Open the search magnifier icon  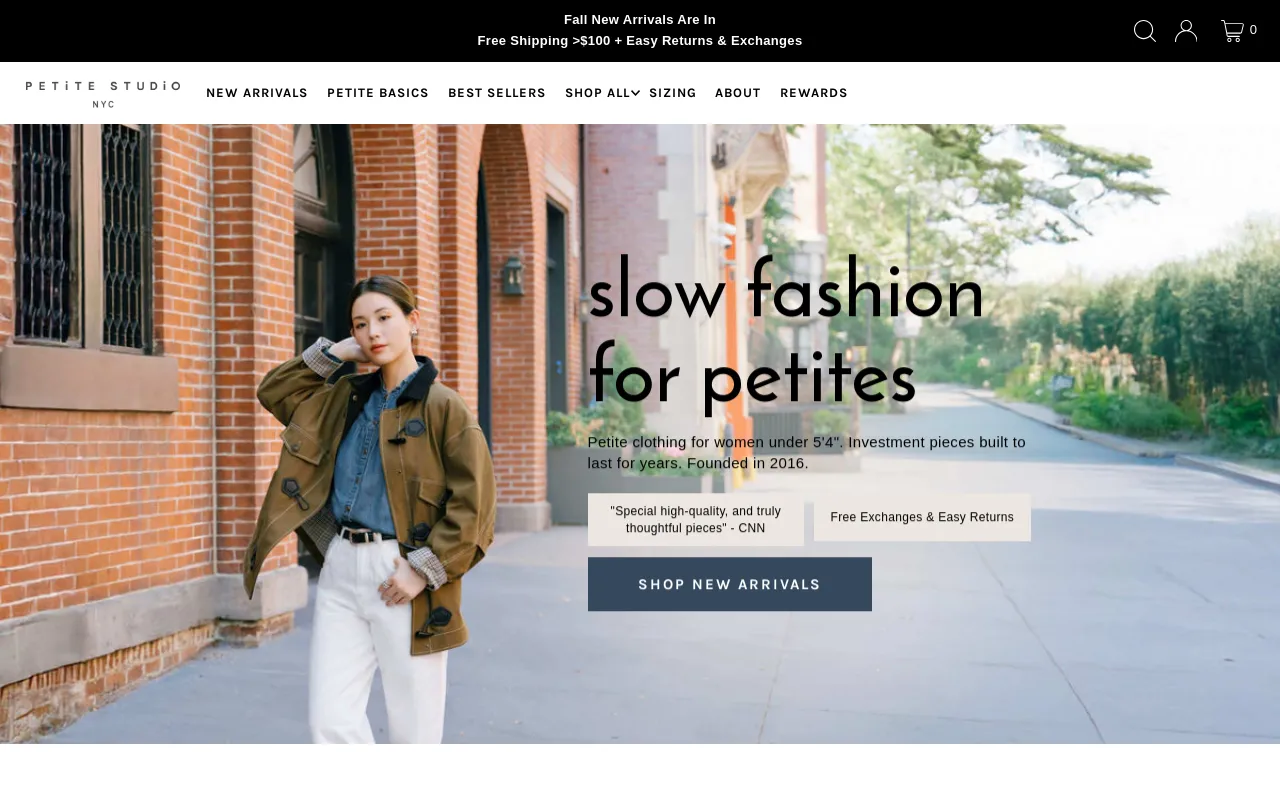pyautogui.click(x=1145, y=31)
